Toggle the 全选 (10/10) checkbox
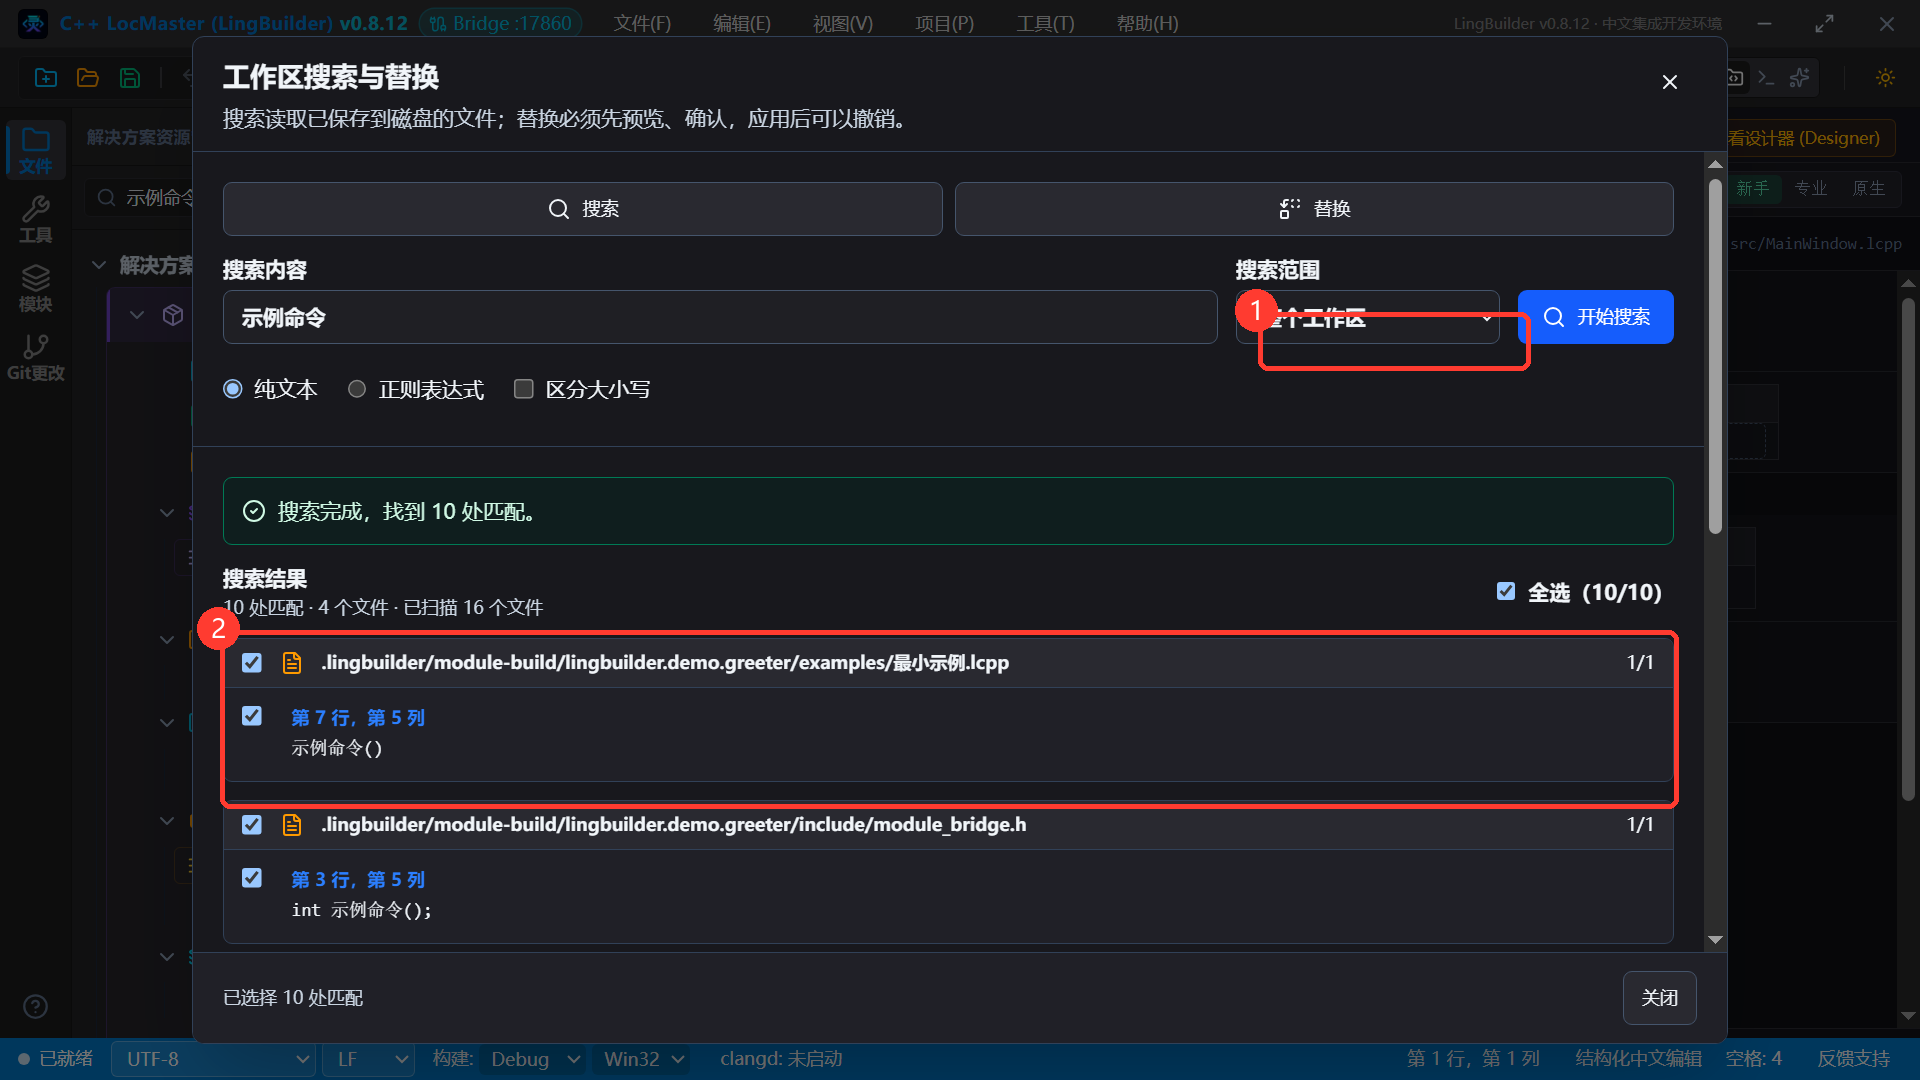Viewport: 1920px width, 1080px height. (x=1506, y=591)
